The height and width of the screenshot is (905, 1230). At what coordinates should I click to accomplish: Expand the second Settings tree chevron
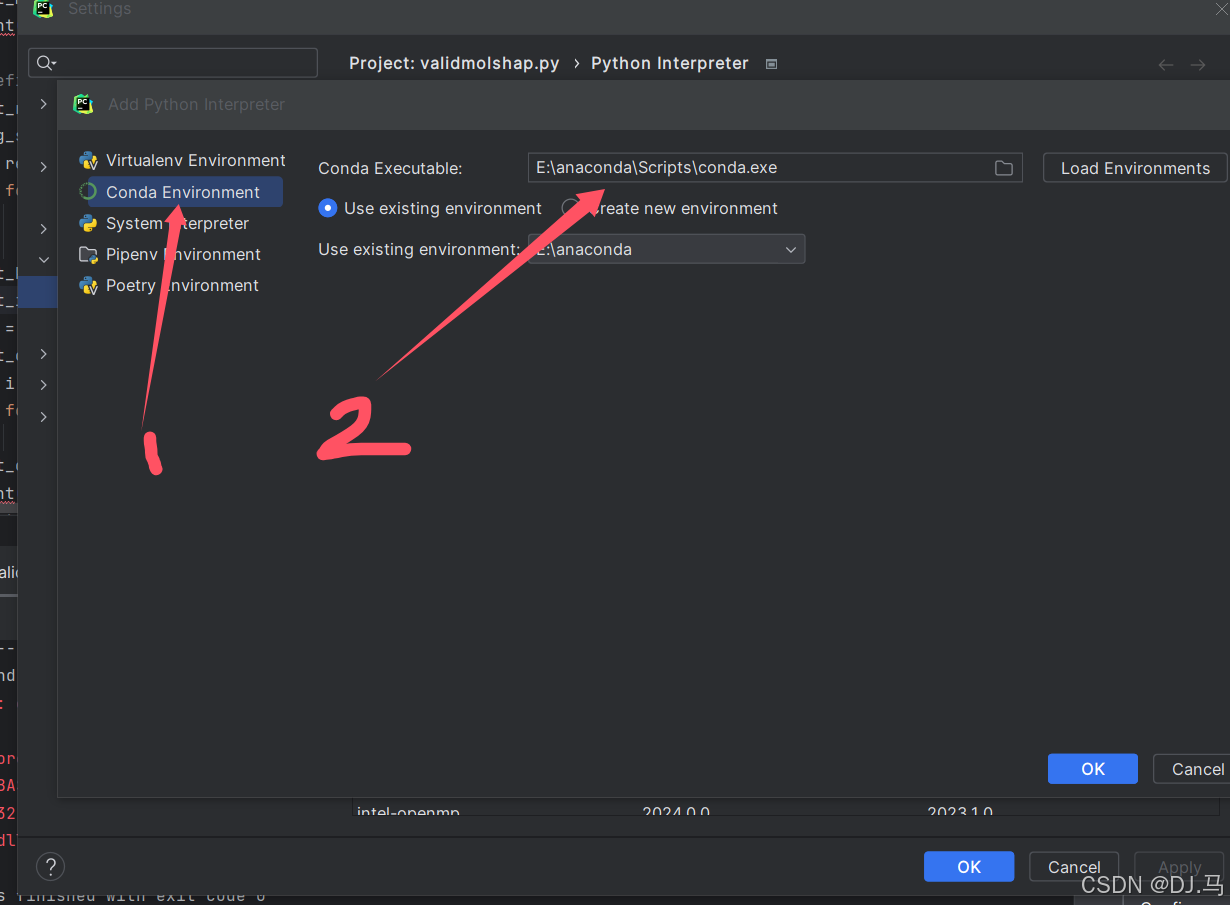tap(44, 166)
